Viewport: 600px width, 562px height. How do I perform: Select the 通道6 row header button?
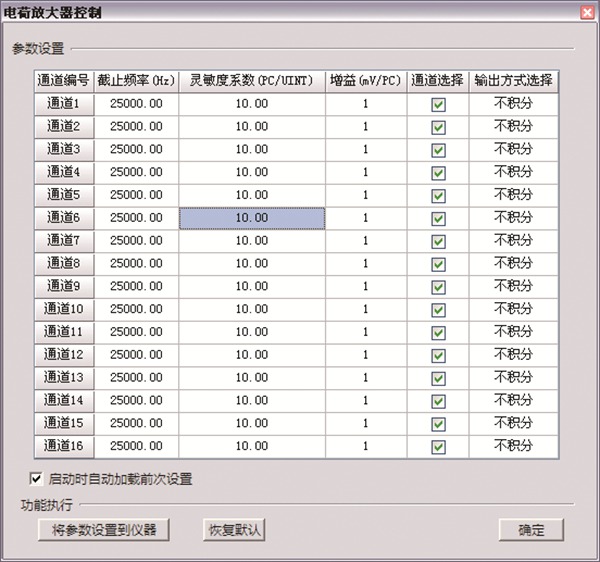click(x=65, y=218)
